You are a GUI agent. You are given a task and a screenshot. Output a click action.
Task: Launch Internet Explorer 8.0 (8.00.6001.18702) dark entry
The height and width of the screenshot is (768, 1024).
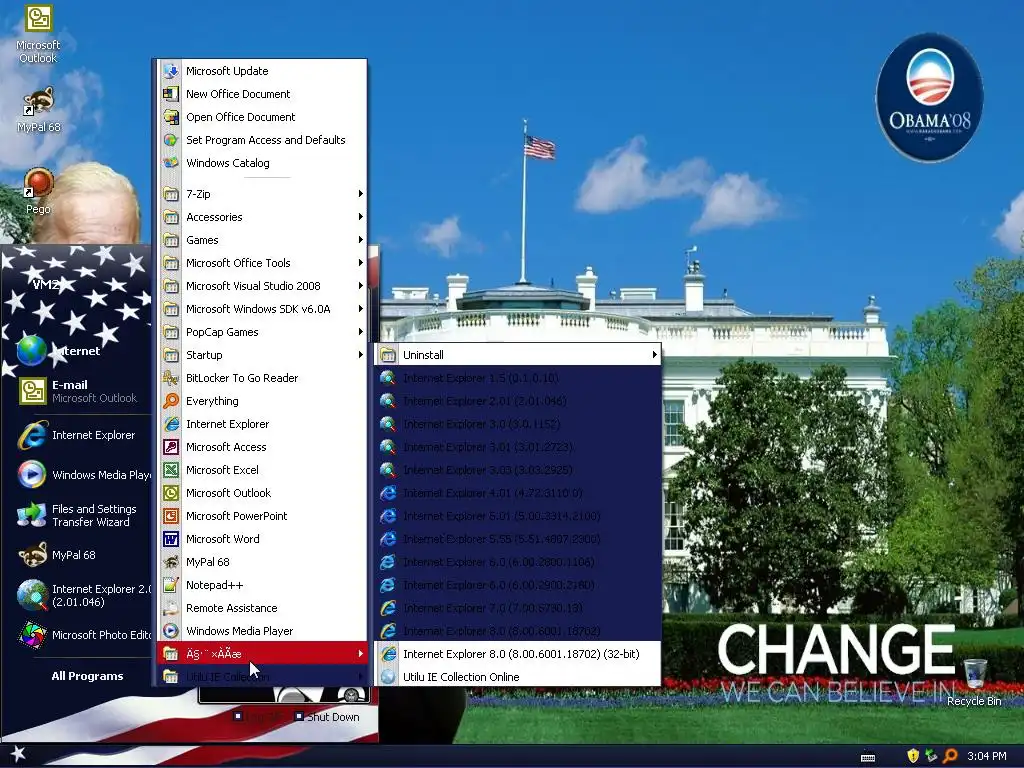pos(518,631)
